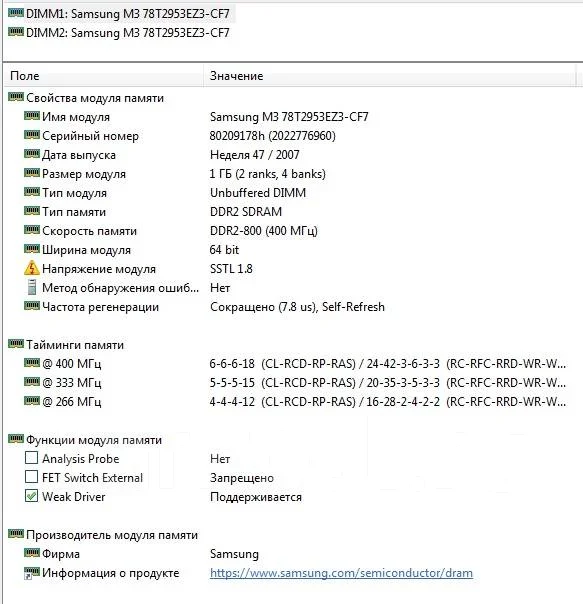
Task: Click the icon beside Скорость памяти
Action: click(32, 230)
